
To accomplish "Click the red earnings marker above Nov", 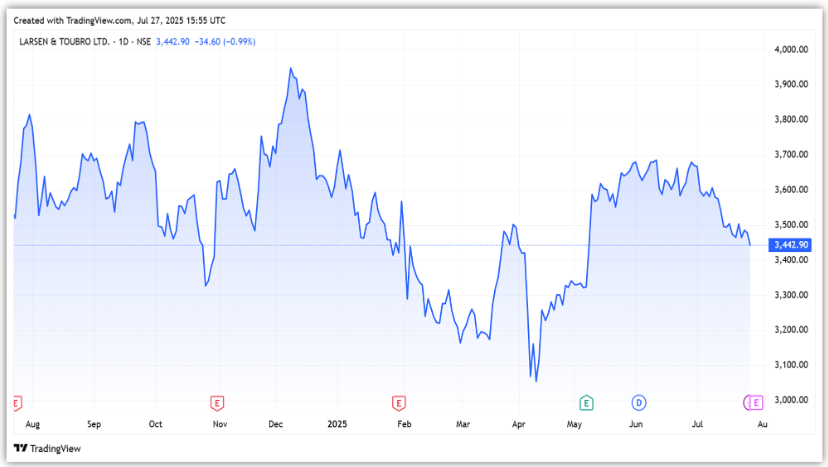I will coord(216,402).
